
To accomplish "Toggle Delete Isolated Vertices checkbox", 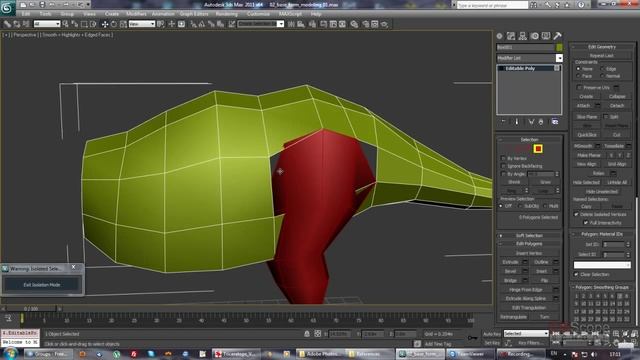I will pos(576,214).
